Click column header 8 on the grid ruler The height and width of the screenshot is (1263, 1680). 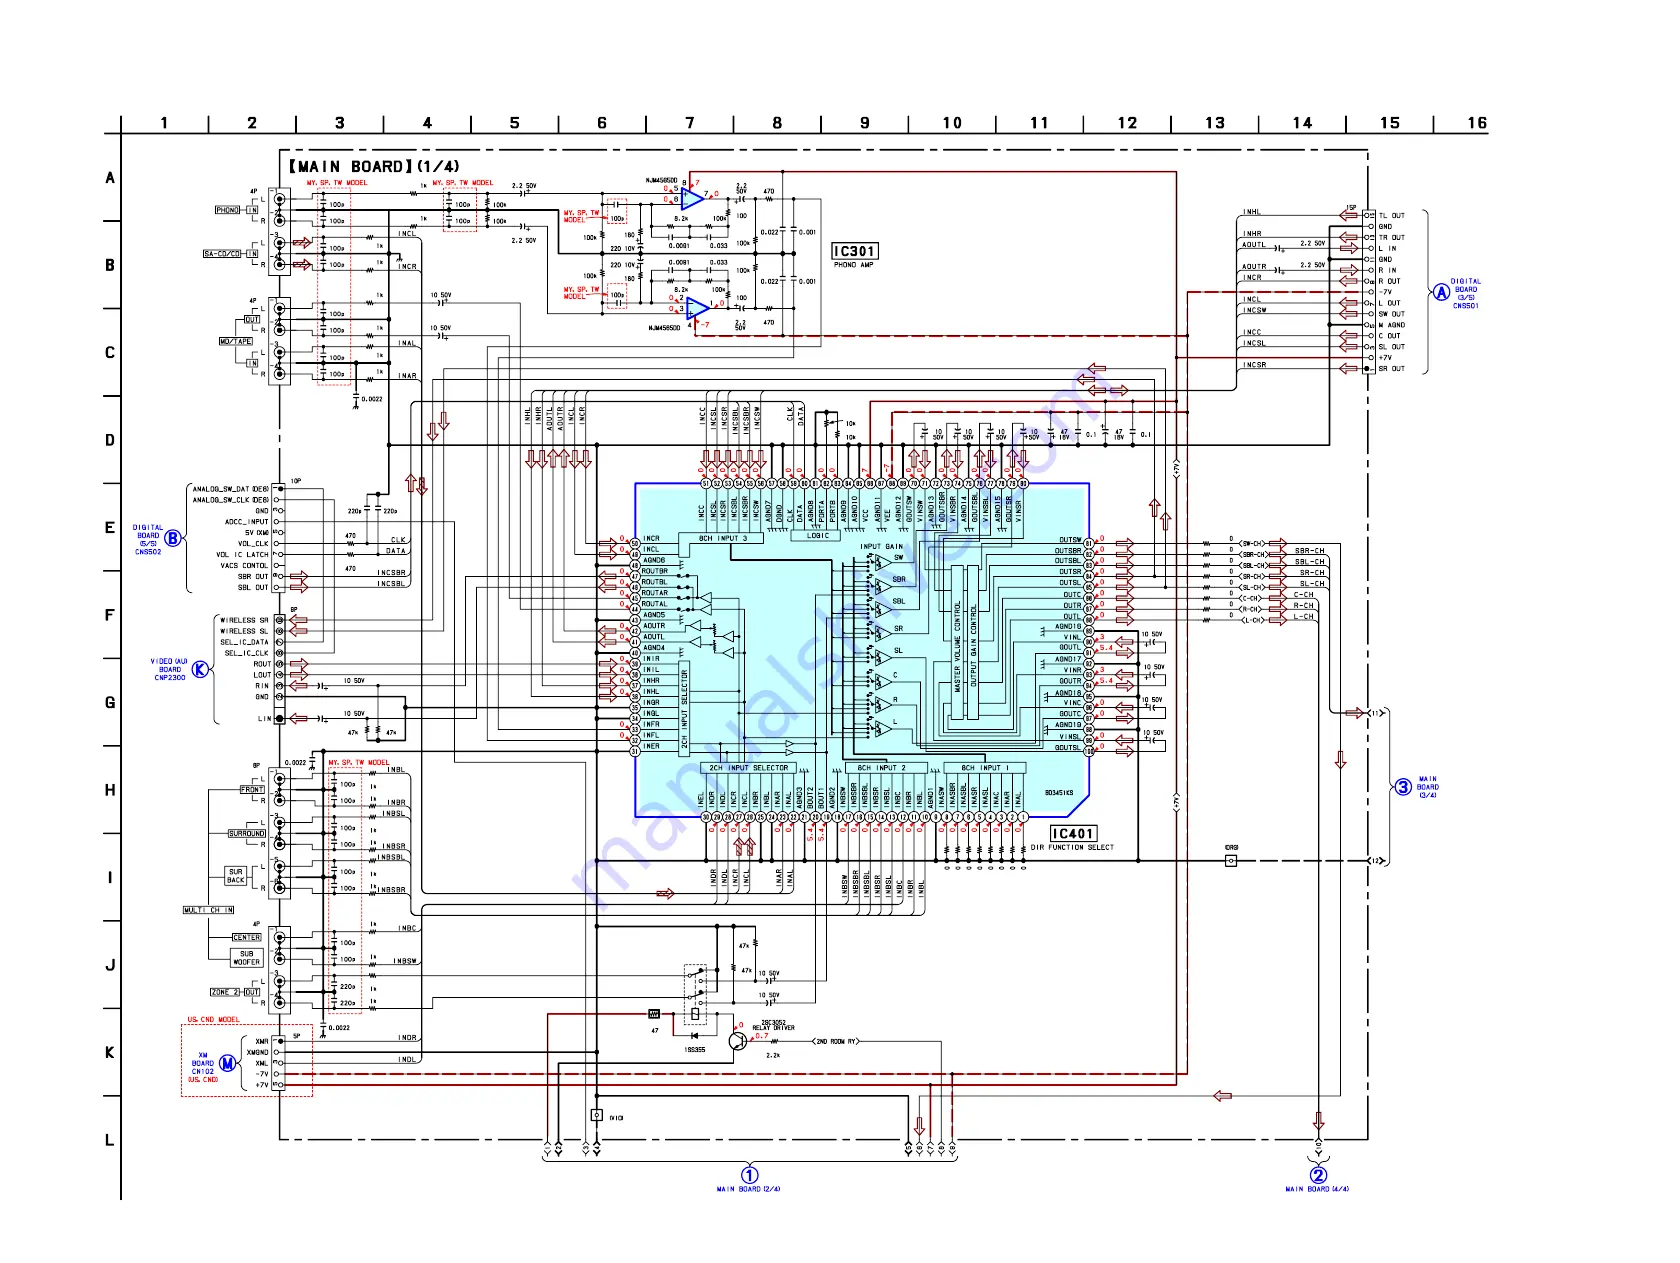pos(777,123)
